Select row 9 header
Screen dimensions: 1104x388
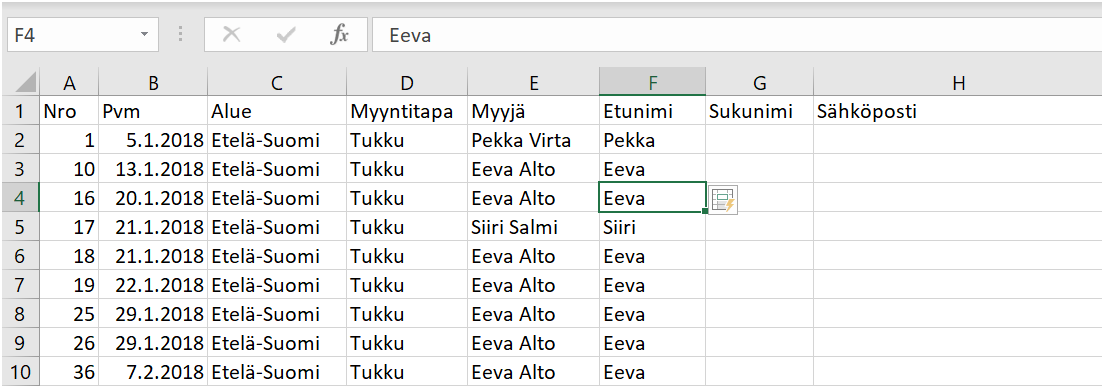(20, 343)
